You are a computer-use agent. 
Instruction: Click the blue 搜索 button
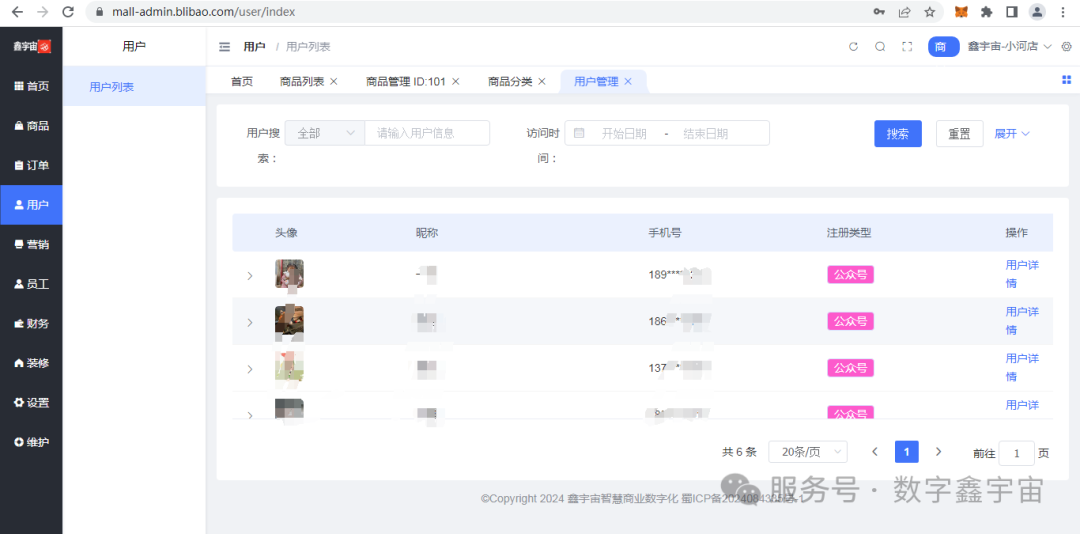tap(897, 134)
